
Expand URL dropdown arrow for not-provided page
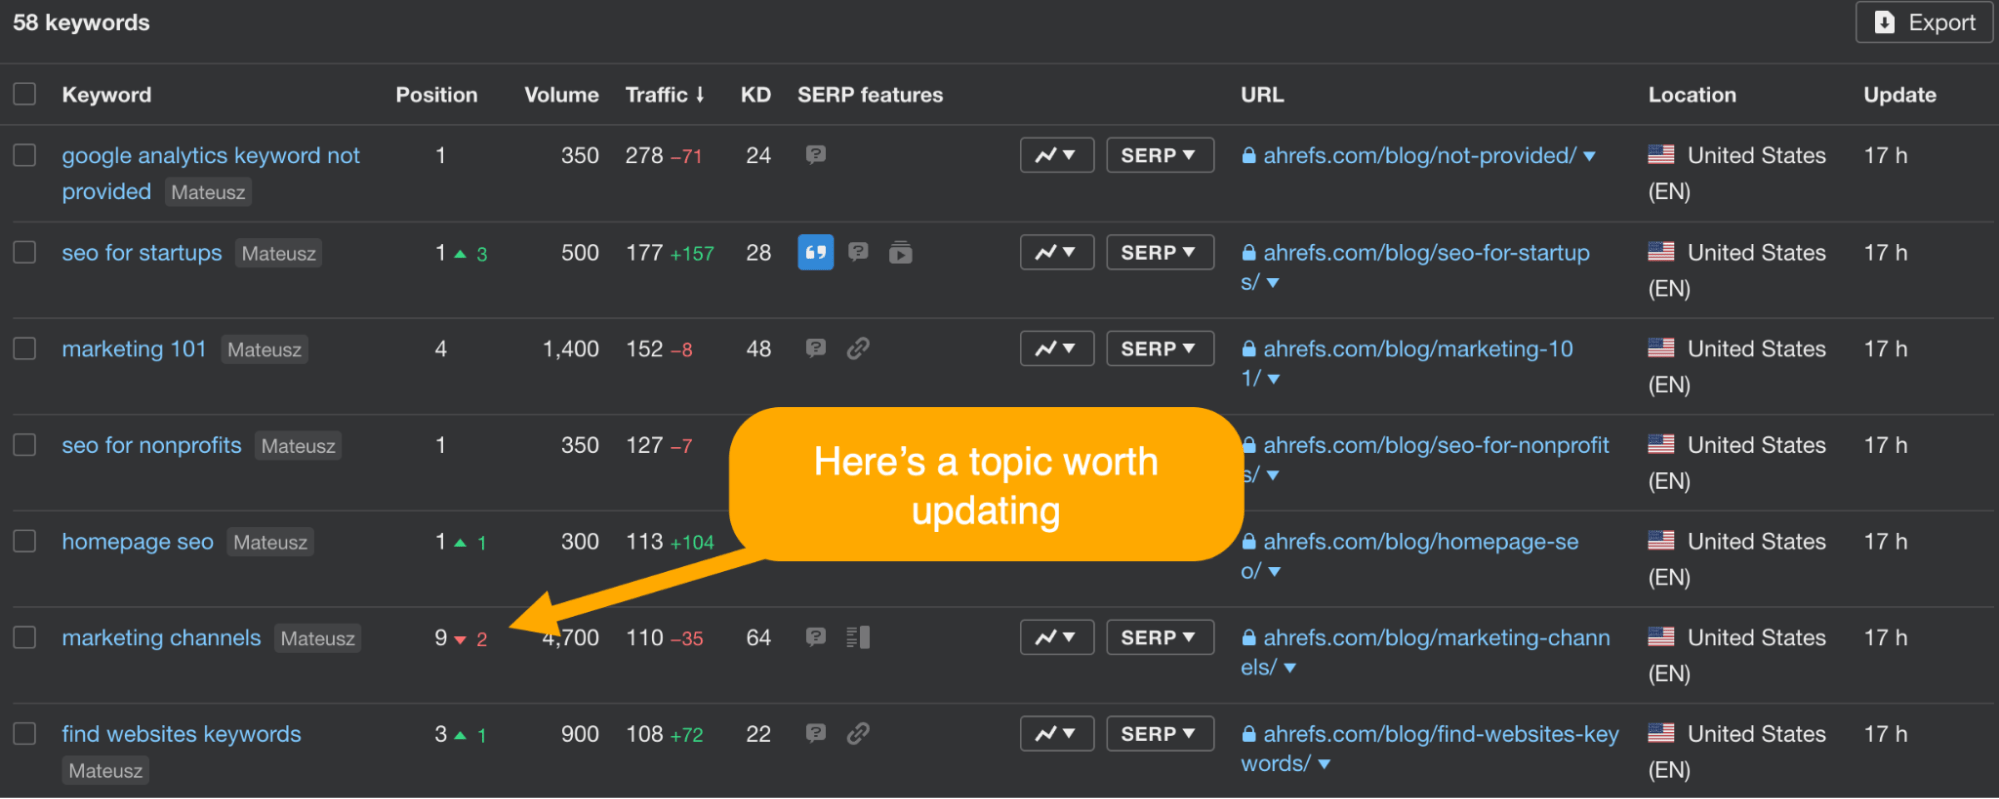click(1589, 156)
